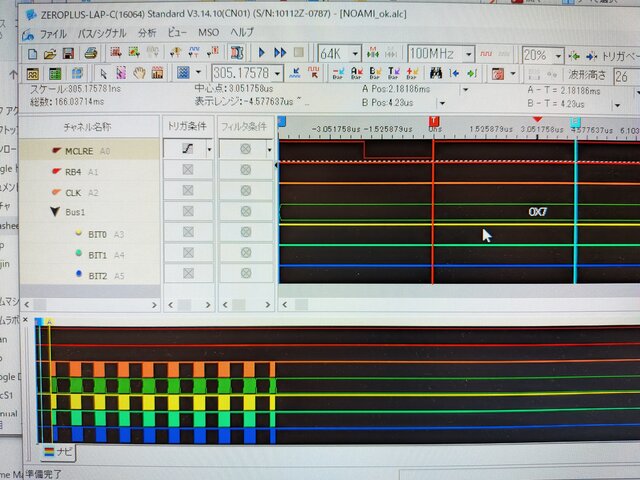
Task: Toggle filter condition for CLK channel
Action: coord(245,192)
